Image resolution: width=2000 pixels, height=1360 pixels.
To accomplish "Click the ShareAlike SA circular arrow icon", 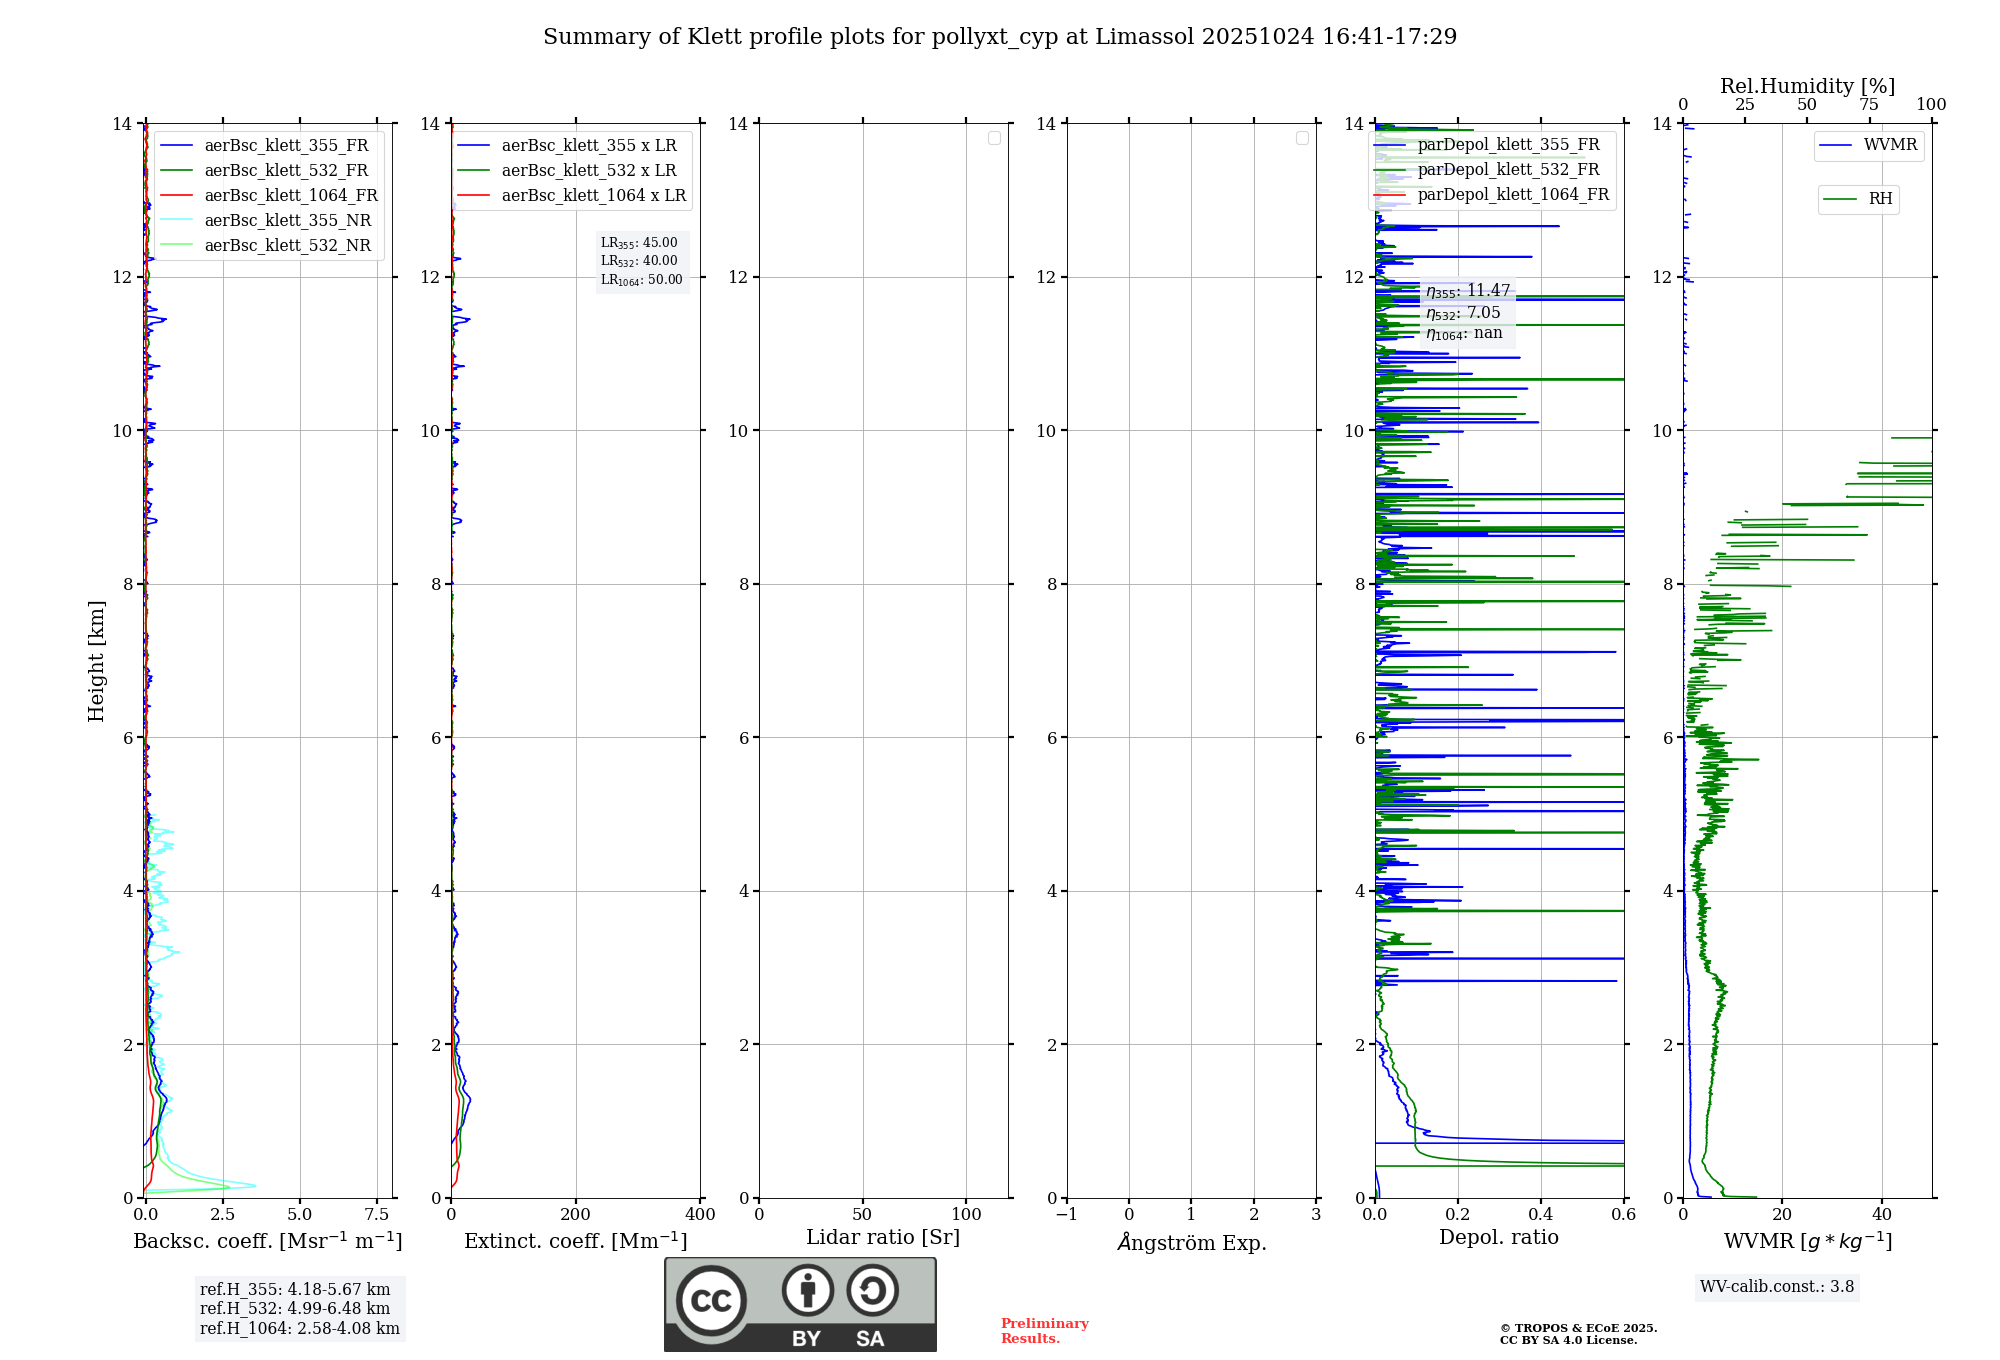I will tap(872, 1290).
